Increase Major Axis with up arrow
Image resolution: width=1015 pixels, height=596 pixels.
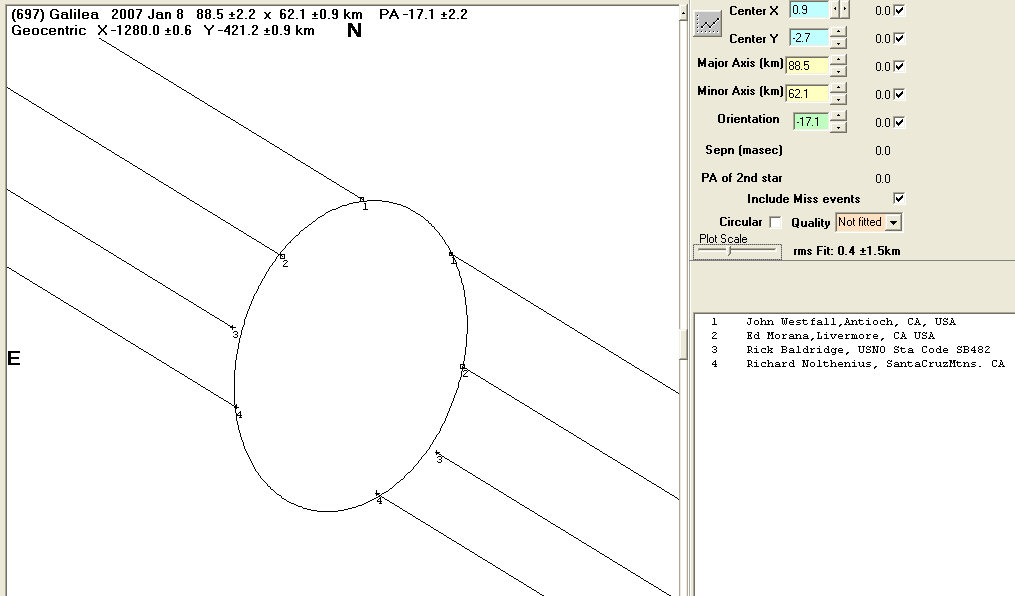click(x=838, y=60)
